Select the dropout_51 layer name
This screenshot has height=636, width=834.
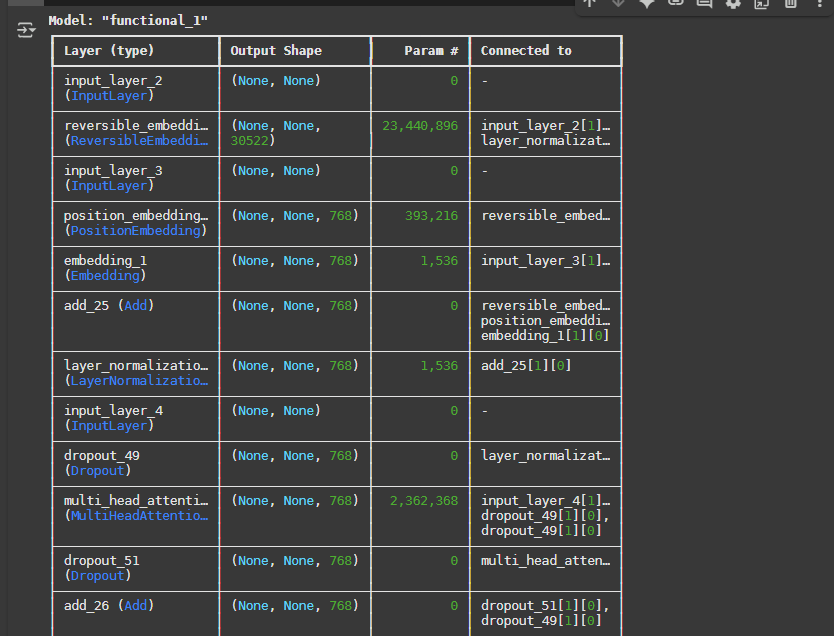[x=102, y=561]
